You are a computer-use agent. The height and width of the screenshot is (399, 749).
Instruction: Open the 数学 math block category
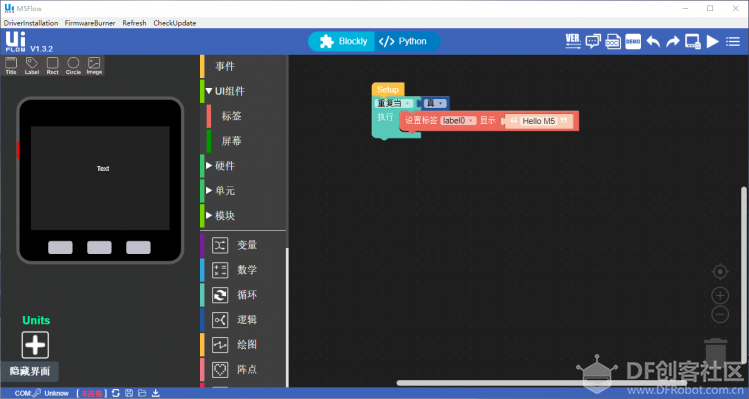click(243, 270)
